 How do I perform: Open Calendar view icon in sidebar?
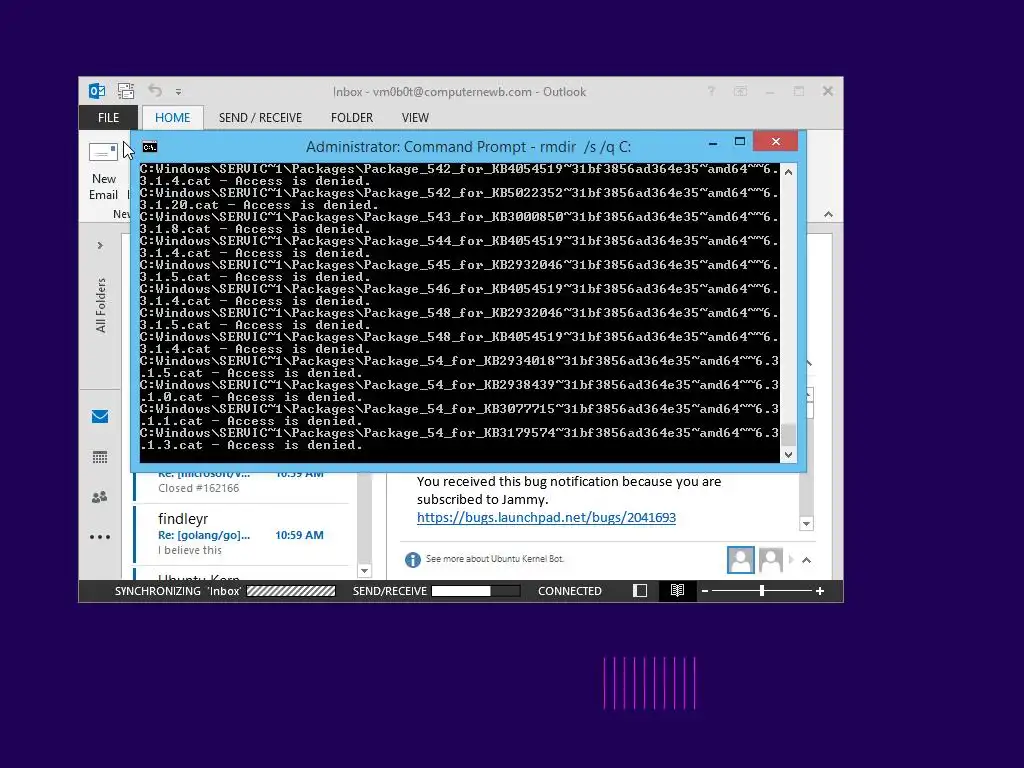(100, 457)
